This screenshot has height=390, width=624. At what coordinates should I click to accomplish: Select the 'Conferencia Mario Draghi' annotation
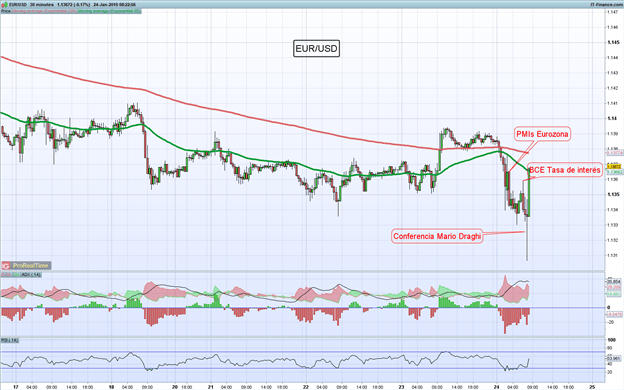[437, 236]
